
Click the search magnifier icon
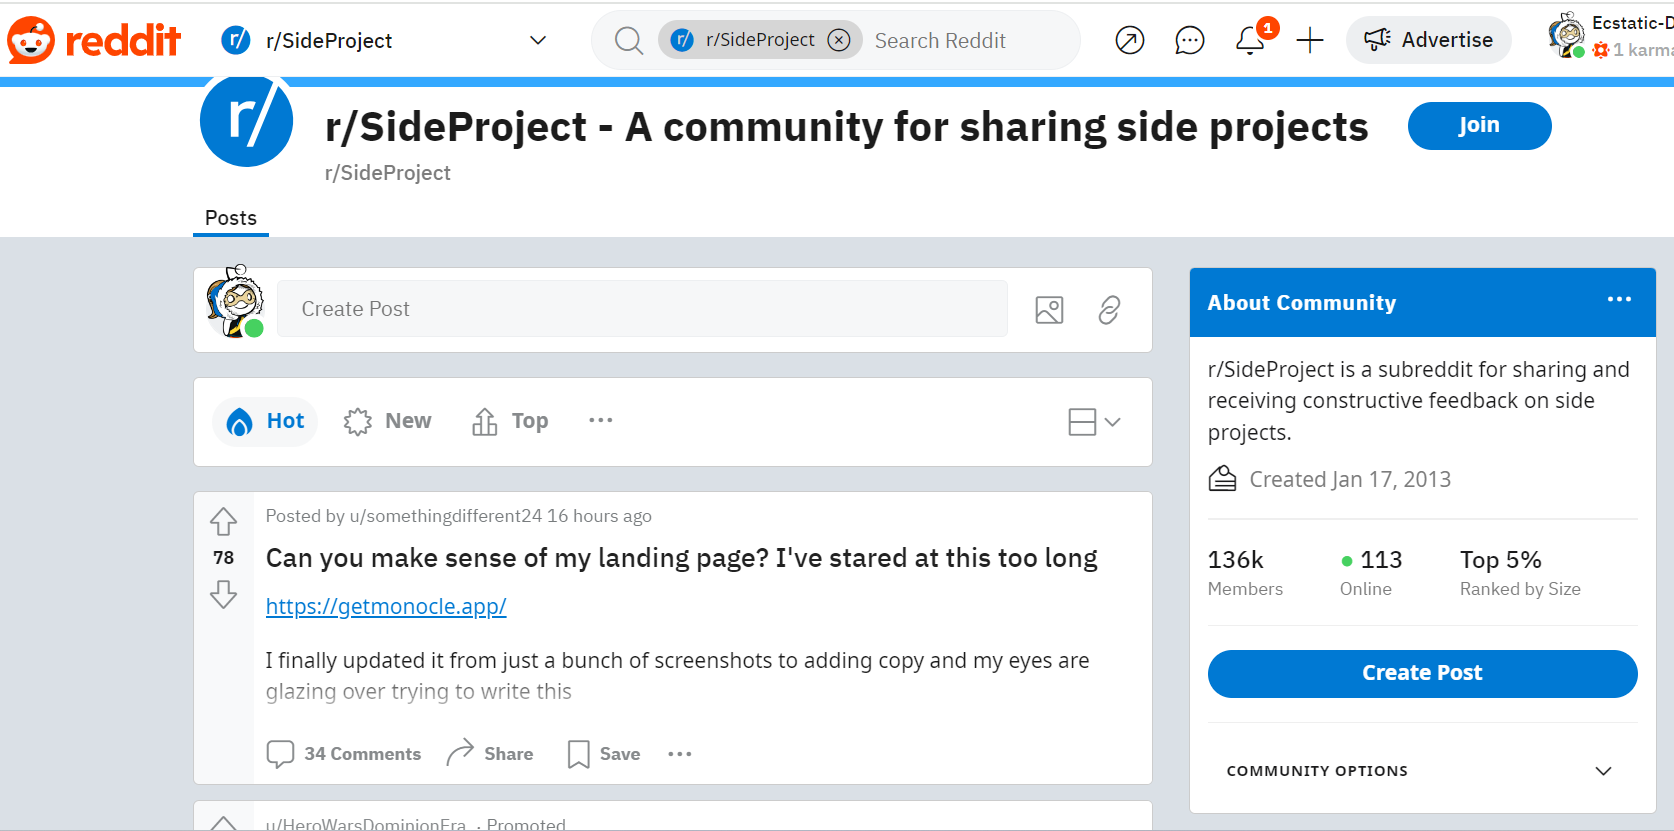click(628, 40)
